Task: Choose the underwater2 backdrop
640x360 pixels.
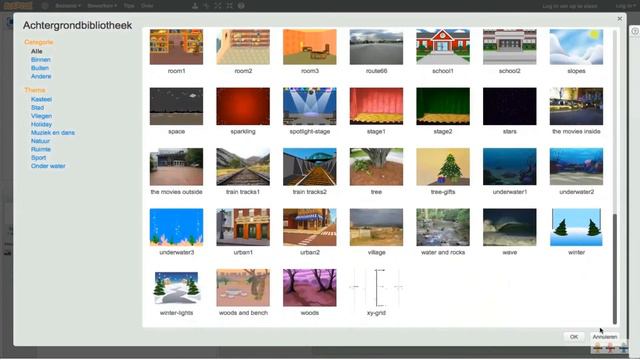Action: point(576,167)
